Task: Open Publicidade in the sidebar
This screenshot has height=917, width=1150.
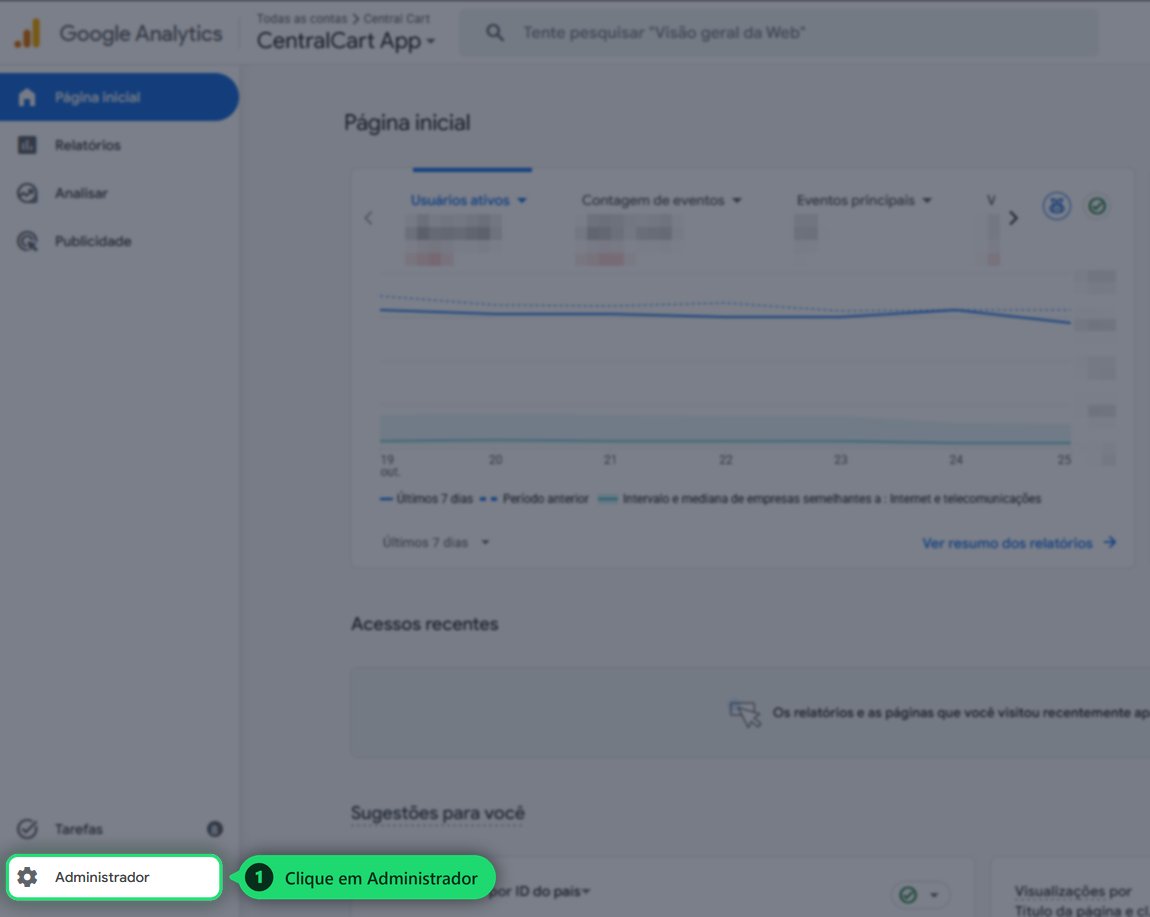Action: [x=119, y=241]
